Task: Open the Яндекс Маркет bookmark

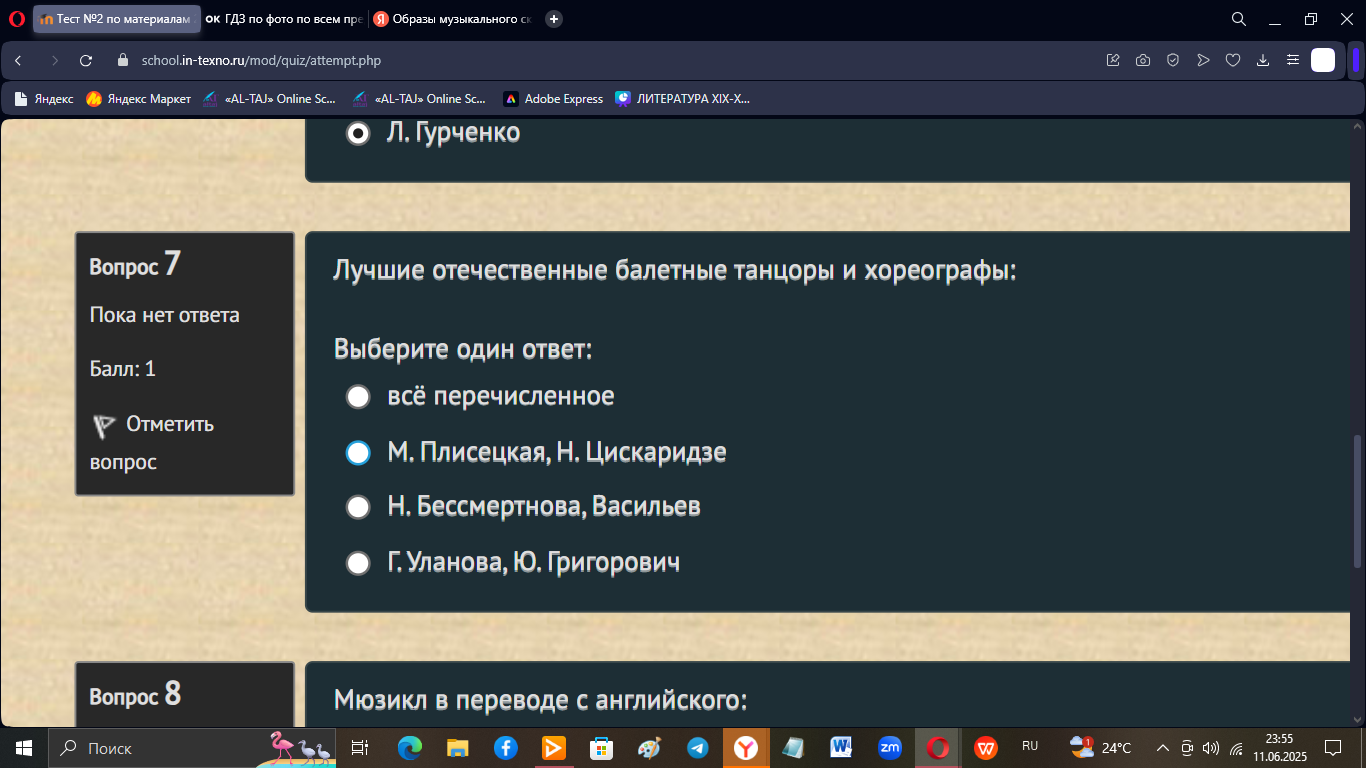Action: coord(139,99)
